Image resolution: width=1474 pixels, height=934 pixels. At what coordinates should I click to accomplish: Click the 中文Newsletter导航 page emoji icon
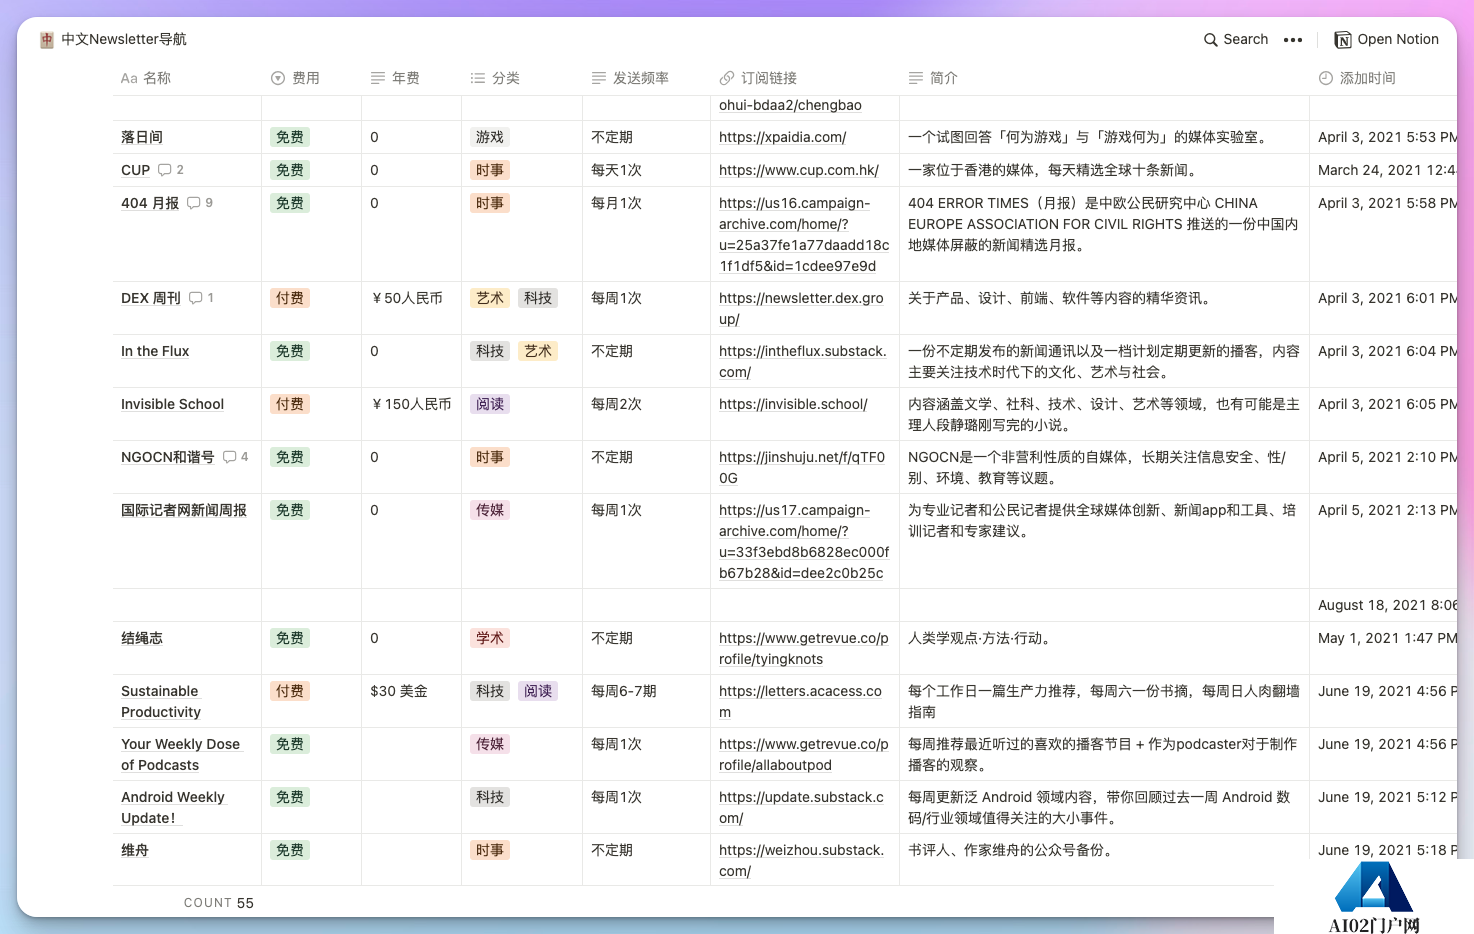(x=47, y=40)
